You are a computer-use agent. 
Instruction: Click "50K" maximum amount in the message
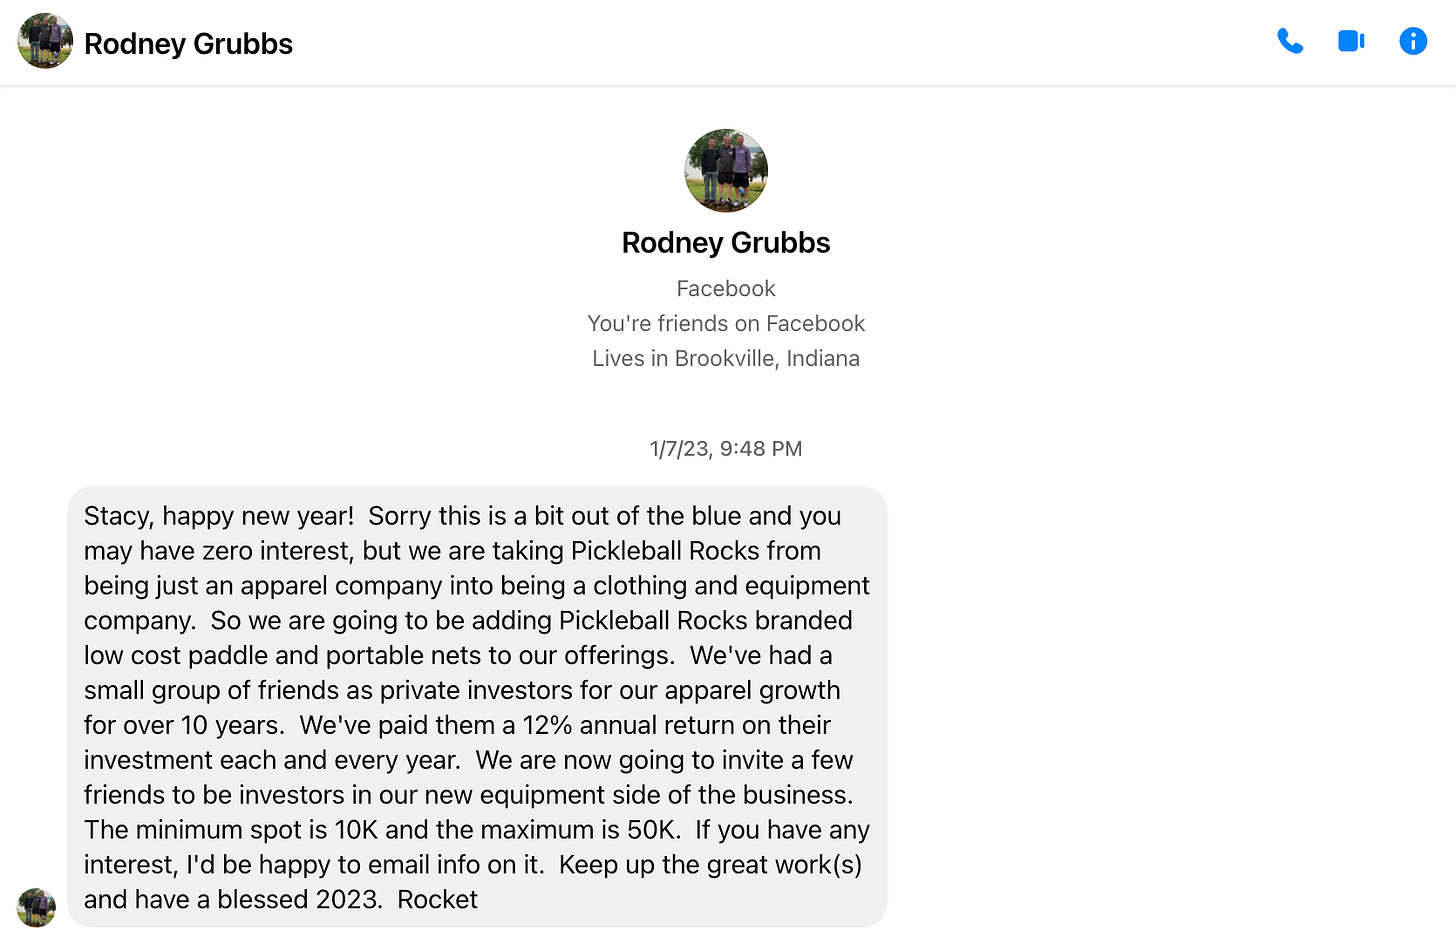coord(654,830)
